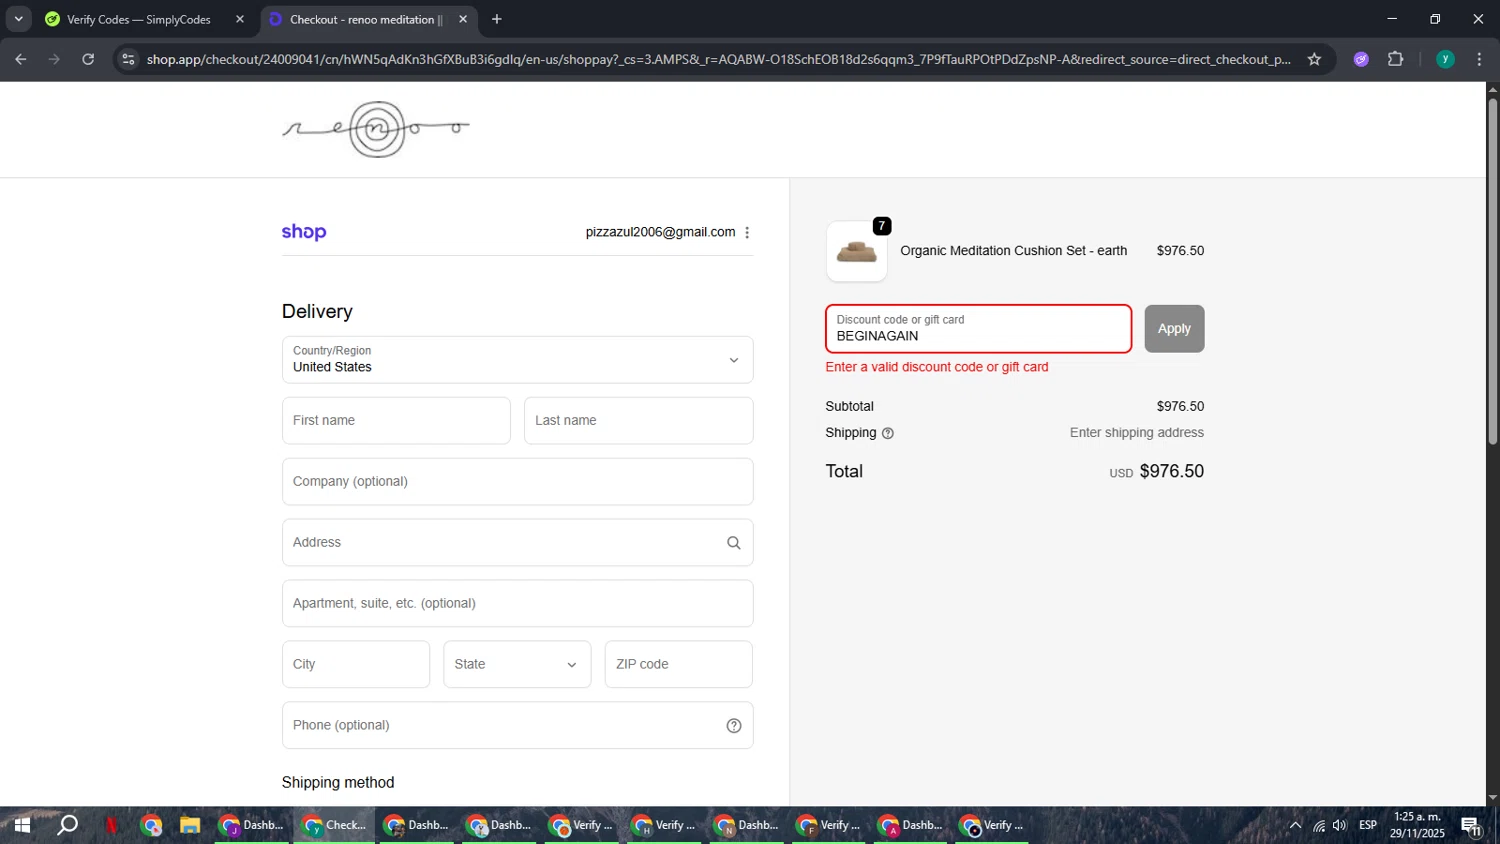Click the browser forward arrow
Image resolution: width=1500 pixels, height=844 pixels.
point(54,59)
